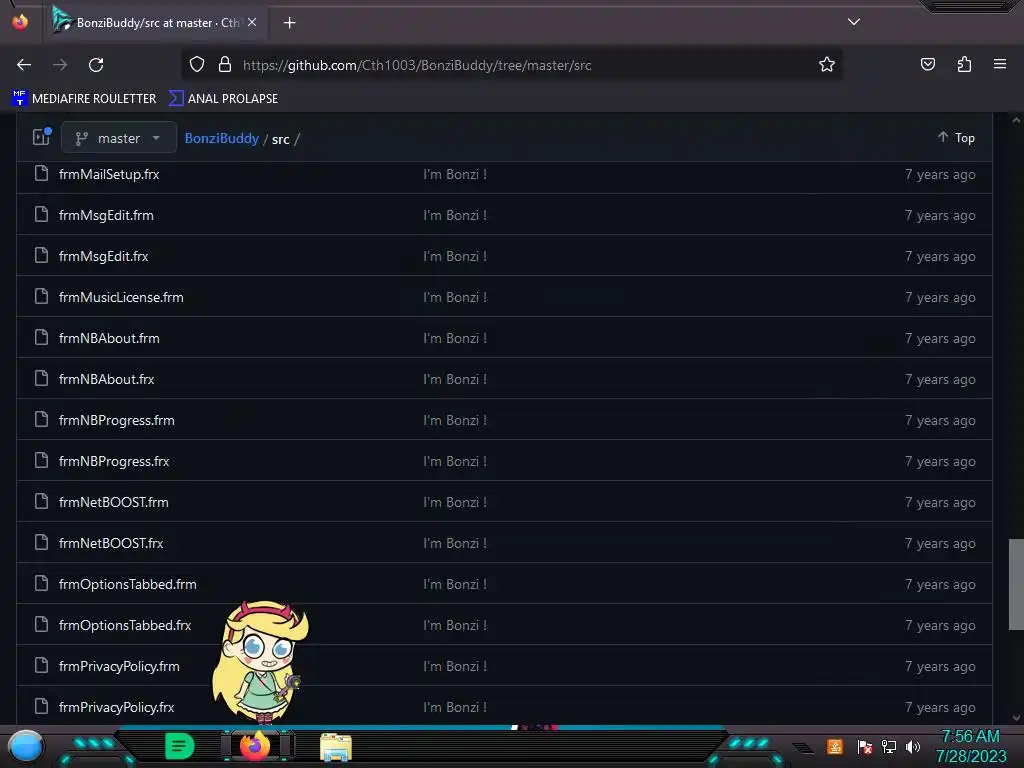This screenshot has height=768, width=1024.
Task: Open file frmMsgEdit.frm
Action: coord(106,216)
